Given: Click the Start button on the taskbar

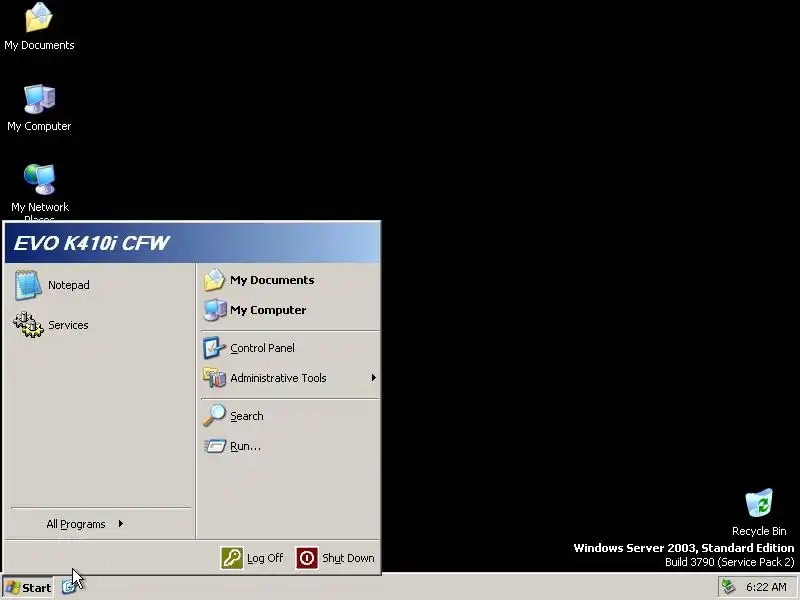Looking at the screenshot, I should [28, 587].
